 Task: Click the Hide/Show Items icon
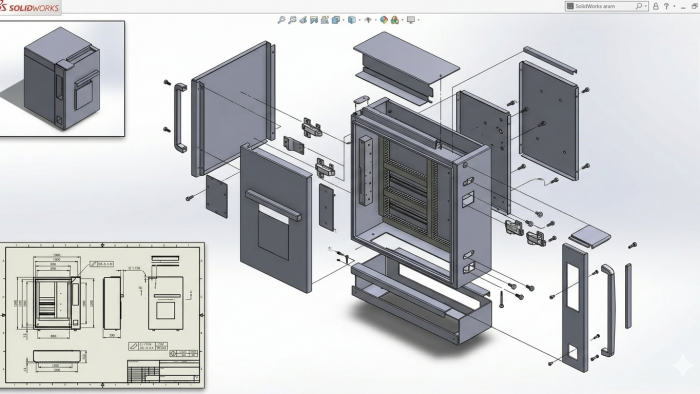[368, 20]
